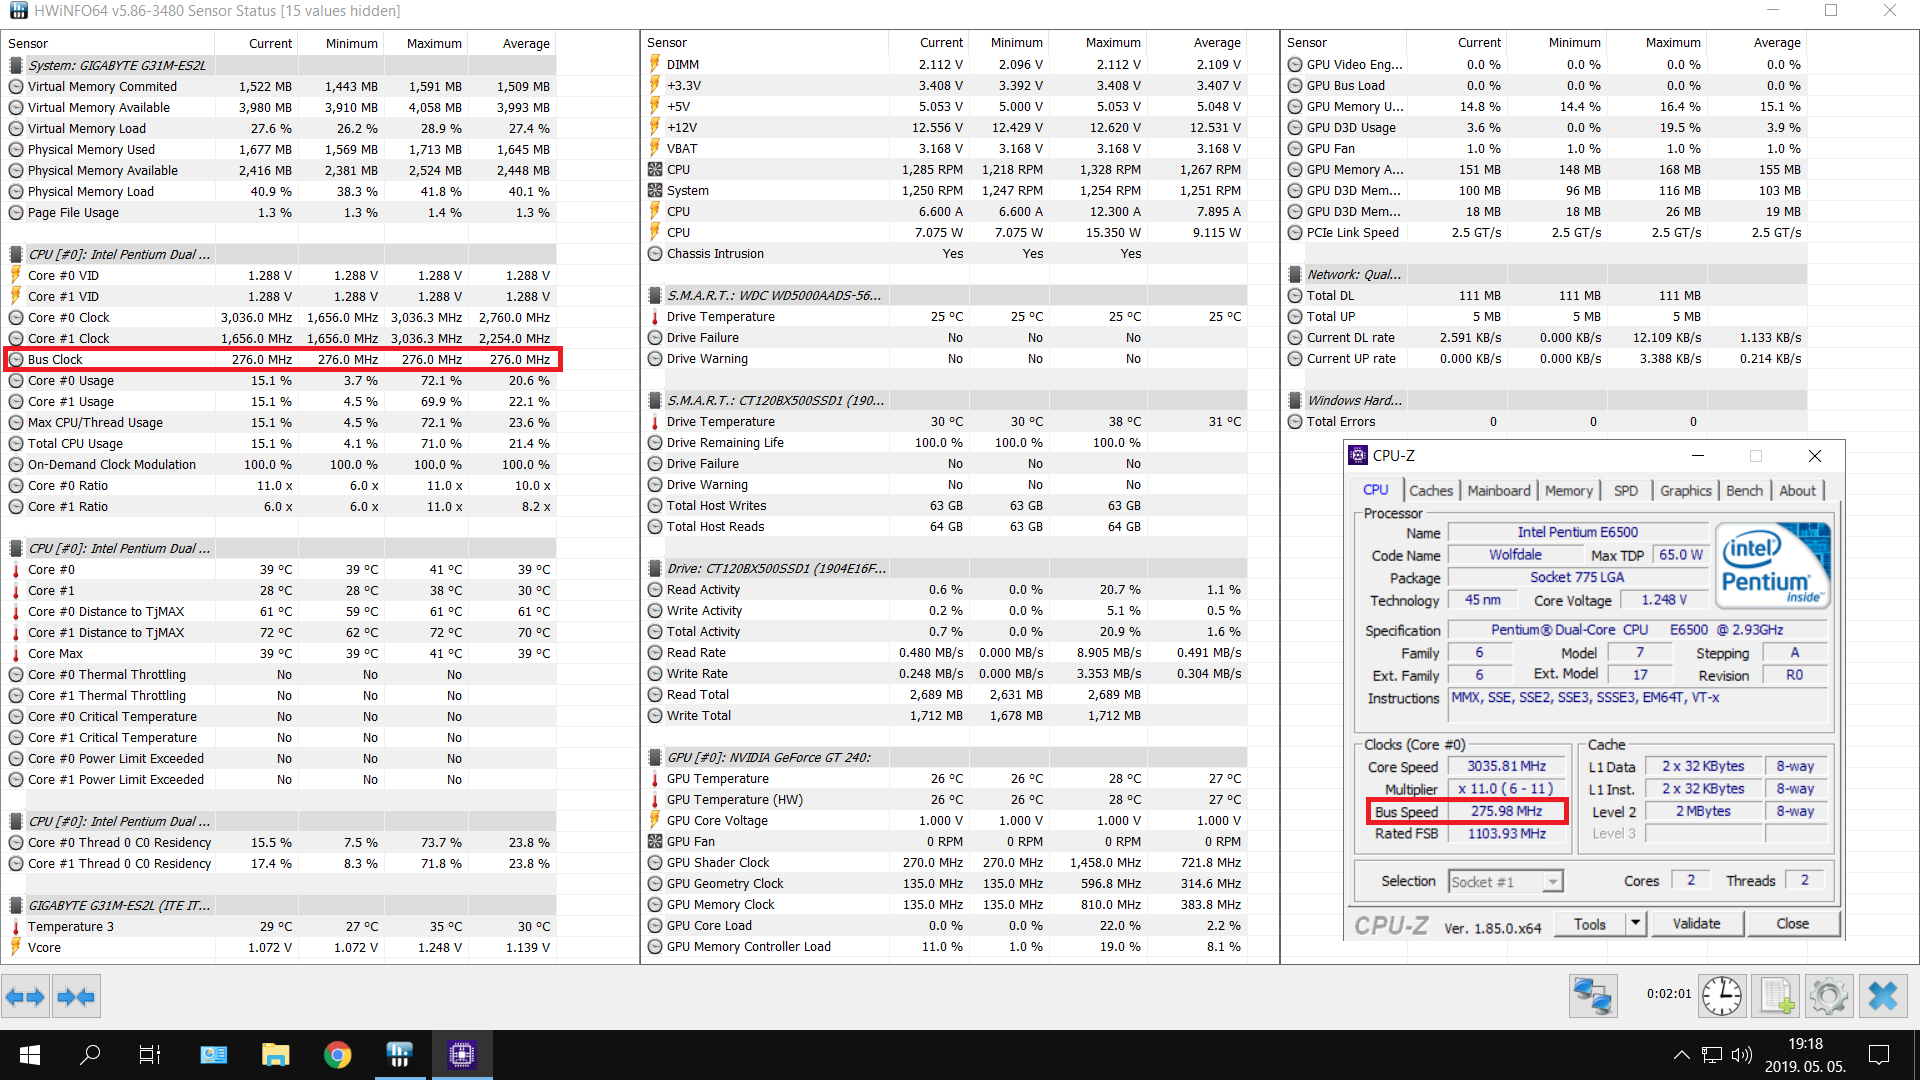1920x1080 pixels.
Task: Select the +12V voltage row
Action: [945, 128]
